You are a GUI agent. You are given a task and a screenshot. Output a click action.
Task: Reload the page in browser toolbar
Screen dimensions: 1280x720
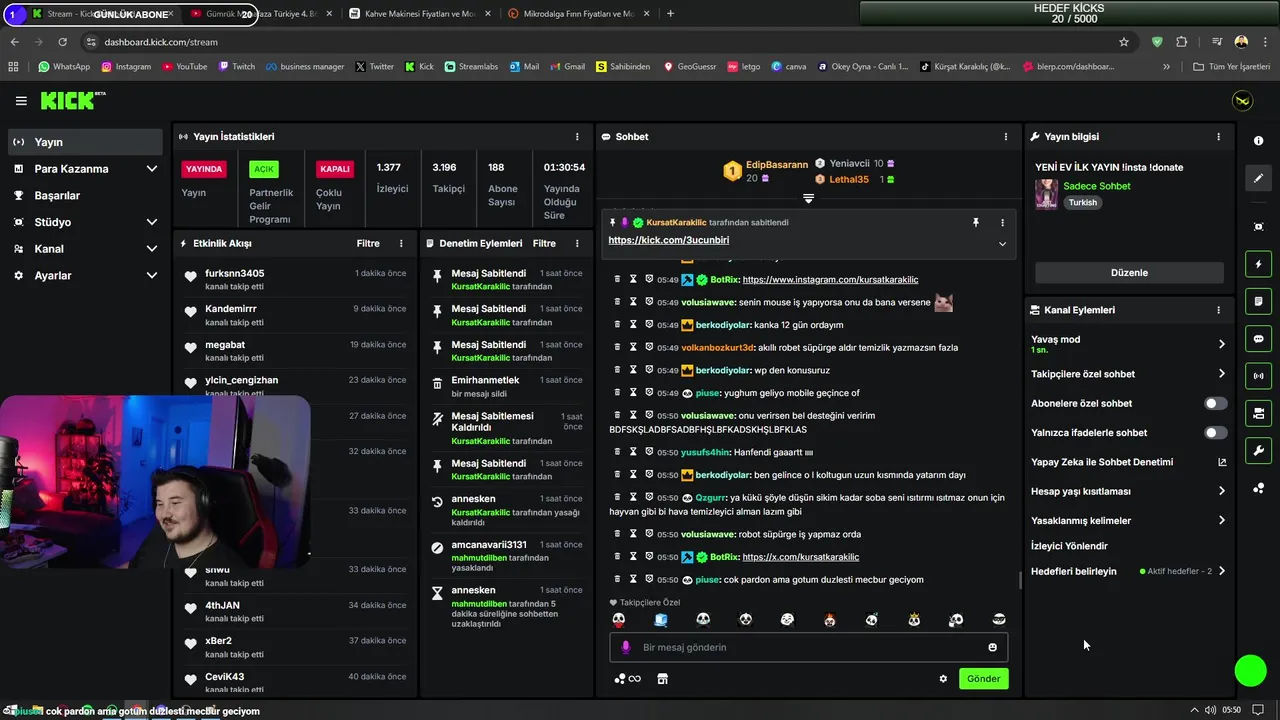(62, 42)
